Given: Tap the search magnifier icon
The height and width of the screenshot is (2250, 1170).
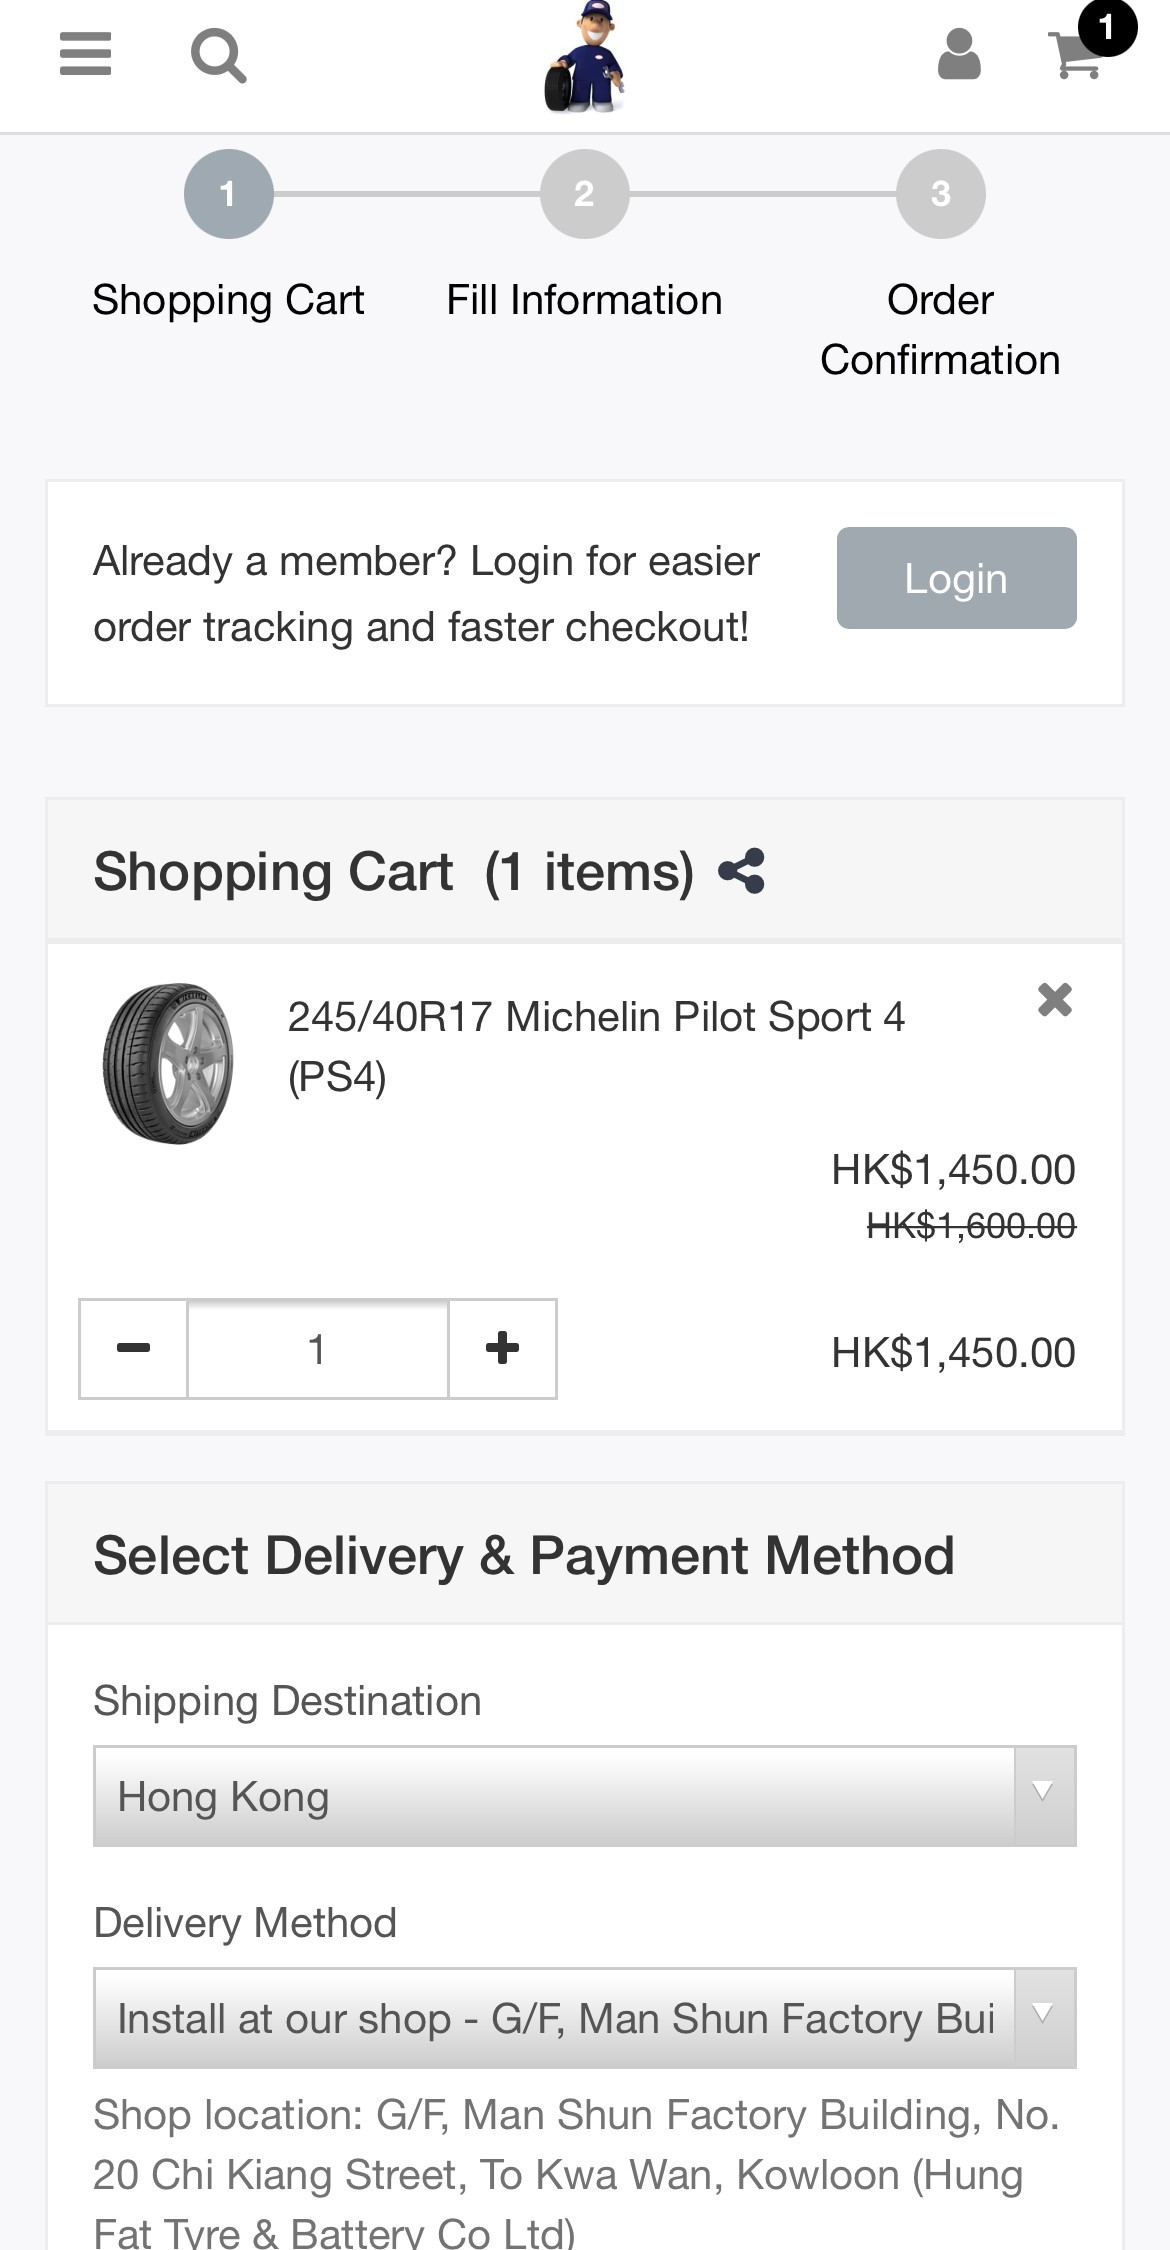Looking at the screenshot, I should pos(218,55).
